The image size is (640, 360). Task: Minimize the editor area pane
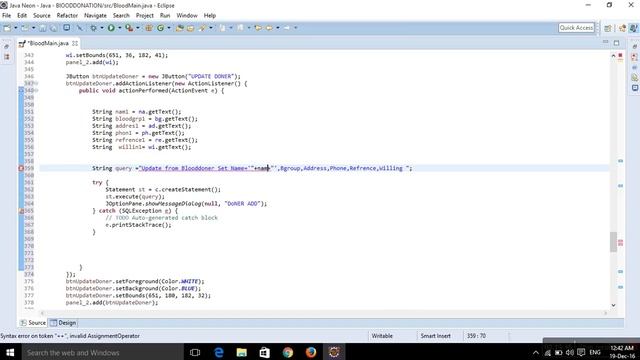click(x=605, y=42)
